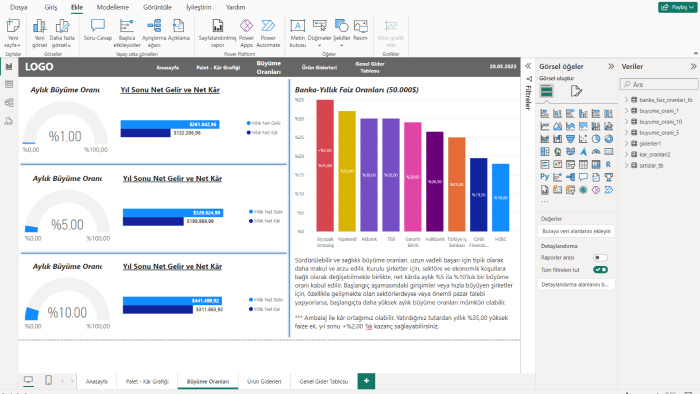Expand satislar_tb table
700x394 pixels.
626,165
